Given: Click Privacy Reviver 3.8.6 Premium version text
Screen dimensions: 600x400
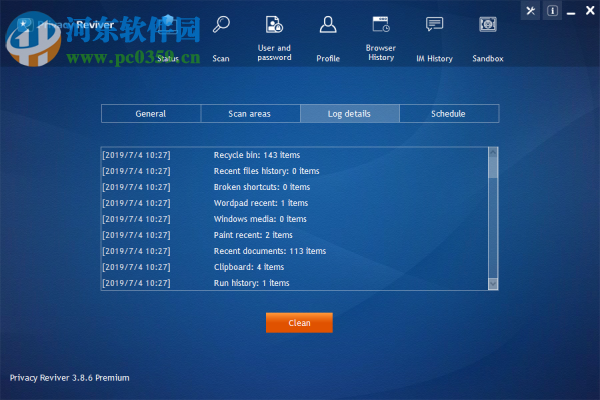Looking at the screenshot, I should 70,378.
